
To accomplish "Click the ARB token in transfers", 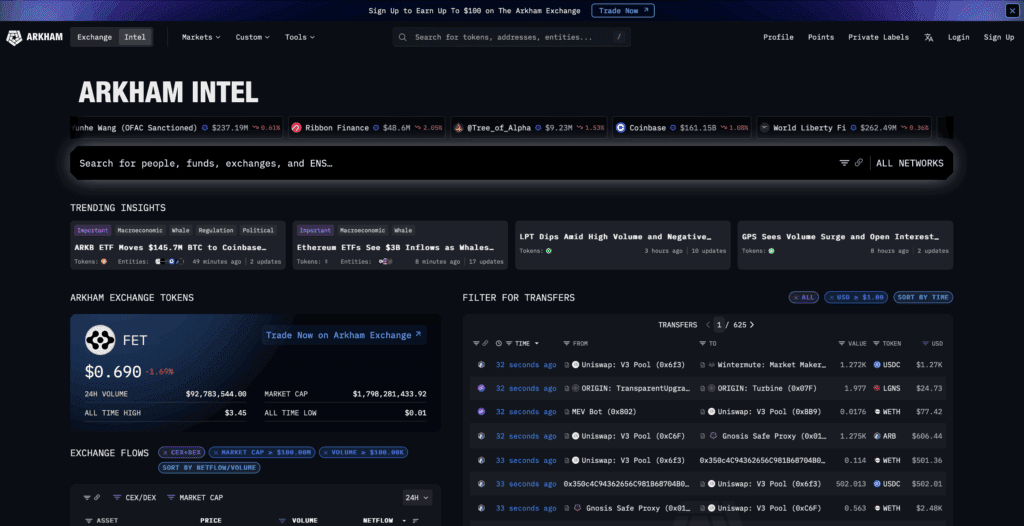I will point(884,436).
